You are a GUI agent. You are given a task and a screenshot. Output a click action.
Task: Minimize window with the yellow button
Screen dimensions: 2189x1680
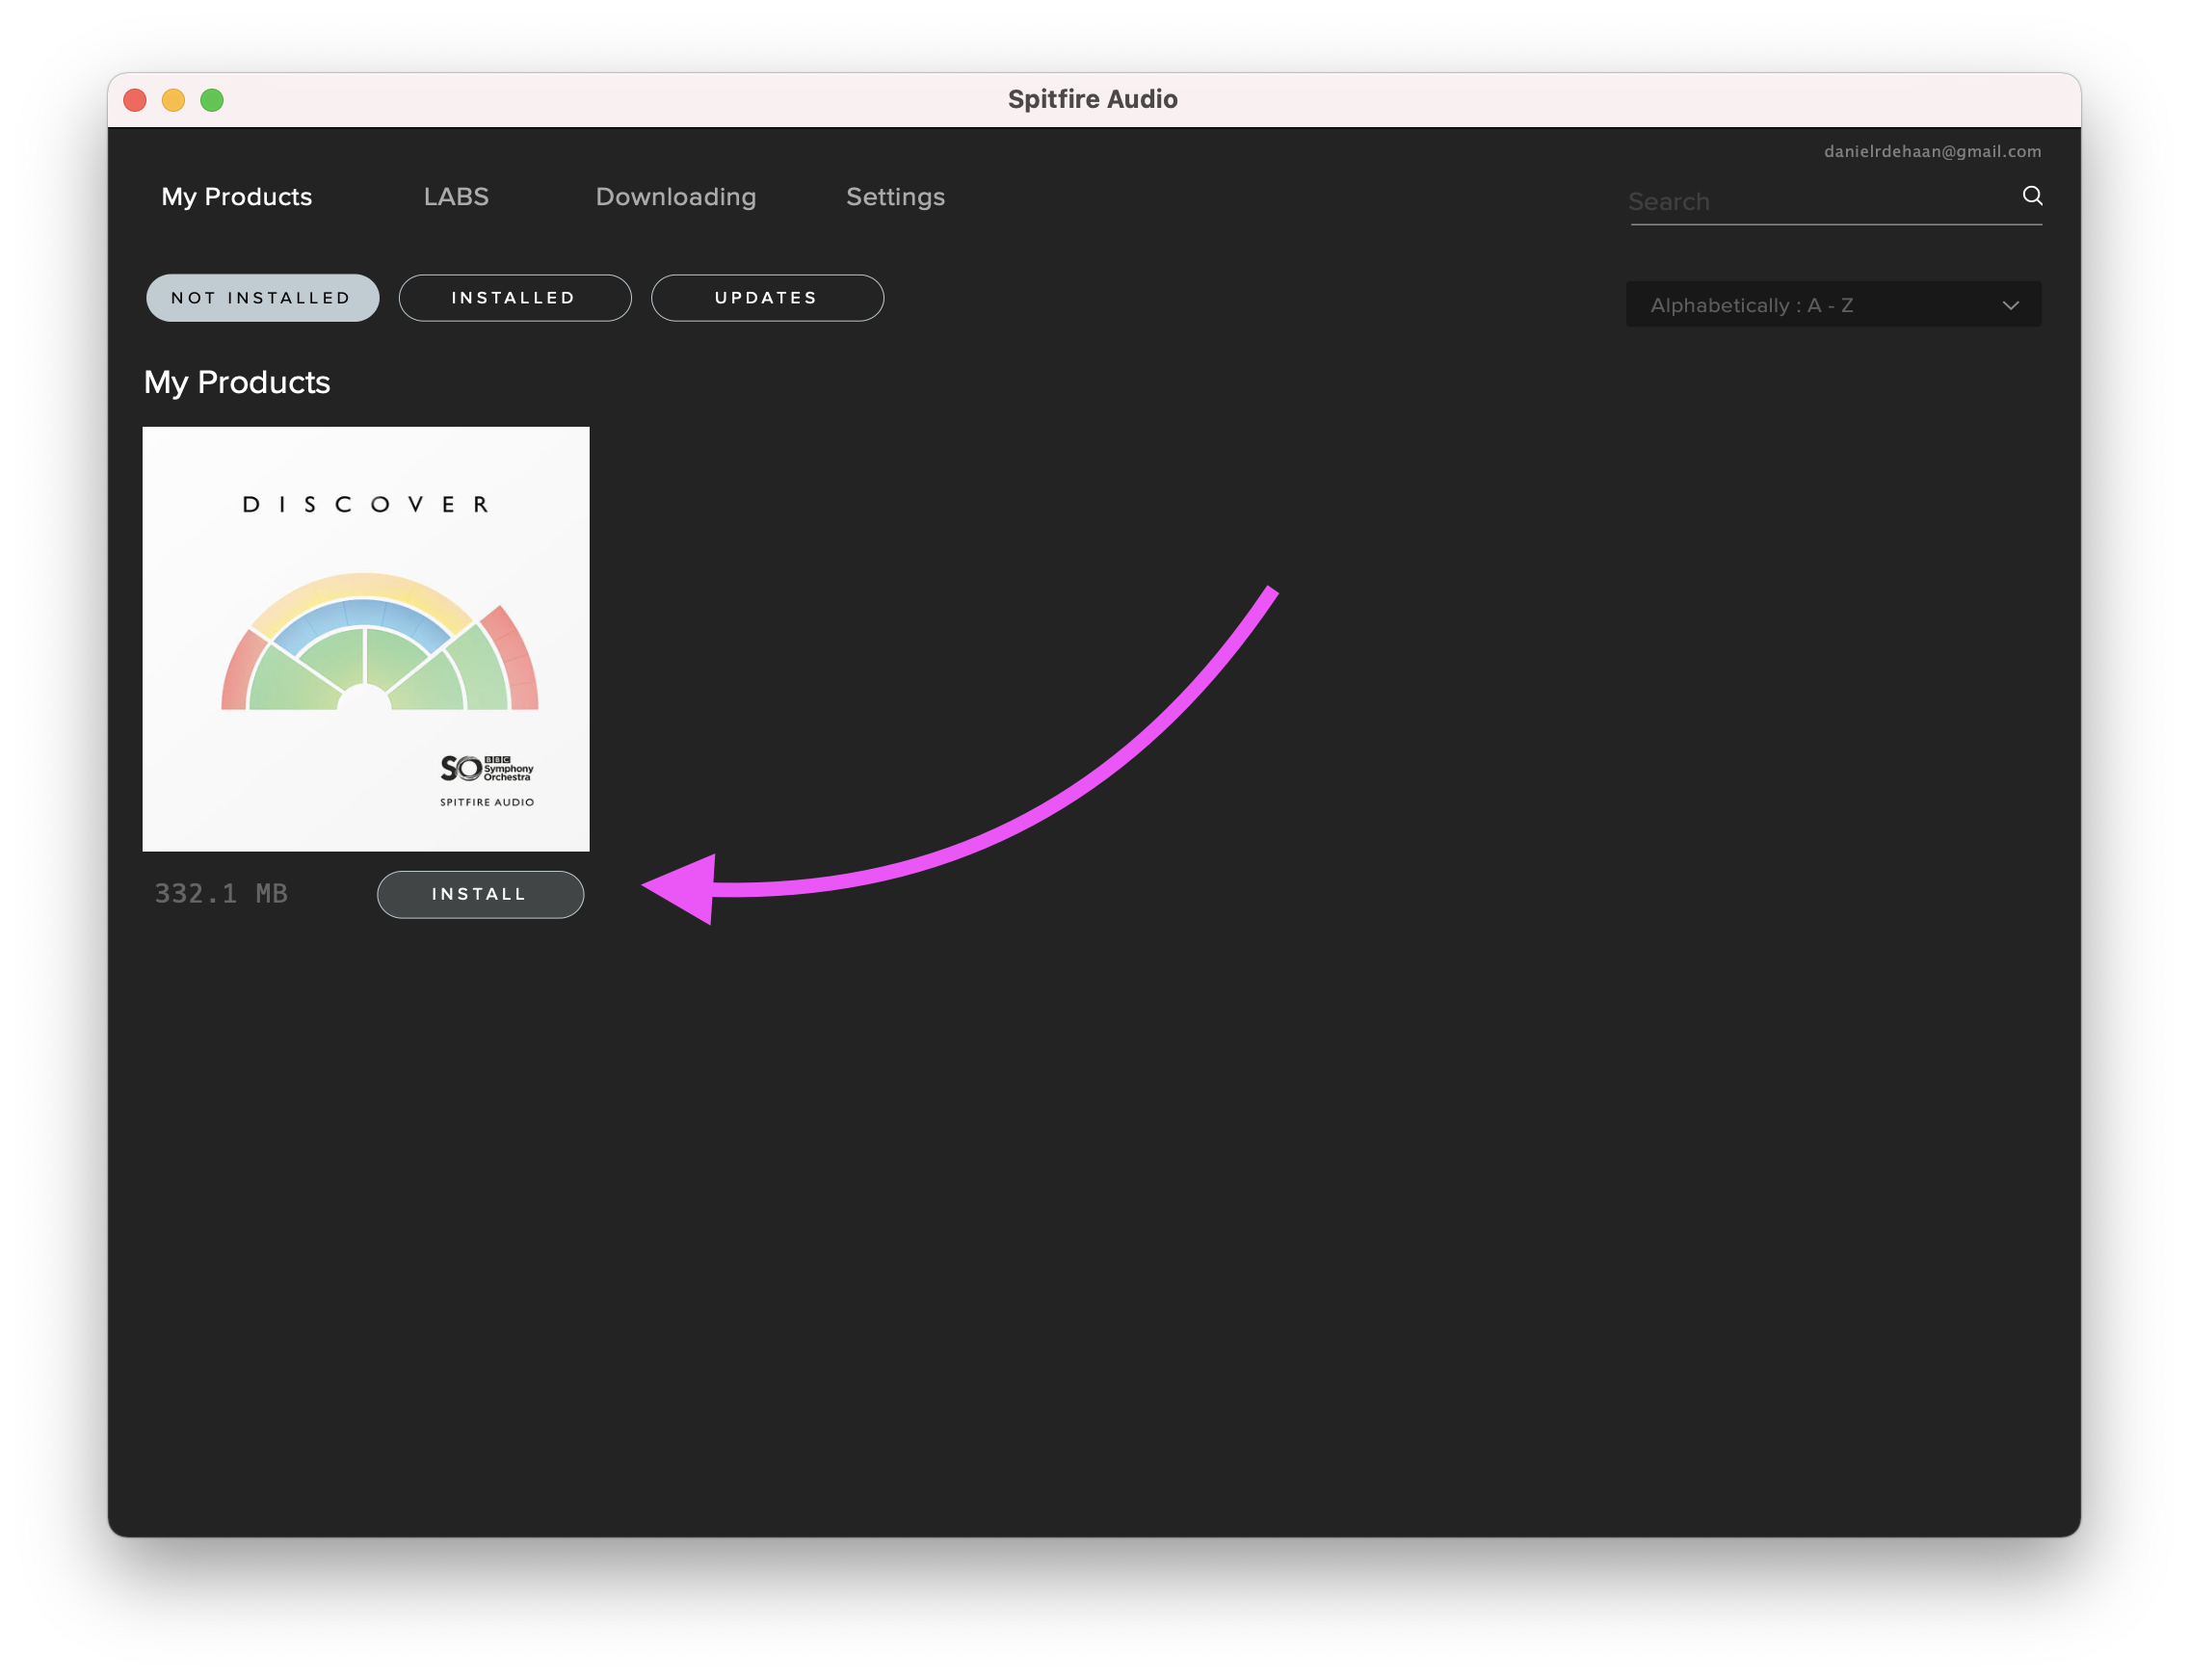tap(173, 100)
